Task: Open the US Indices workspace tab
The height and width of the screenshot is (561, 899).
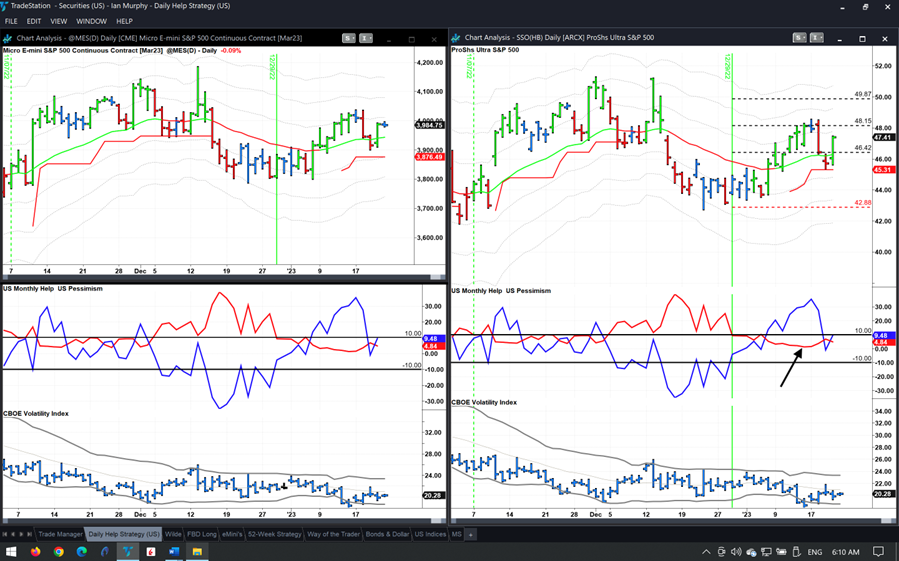Action: (429, 534)
